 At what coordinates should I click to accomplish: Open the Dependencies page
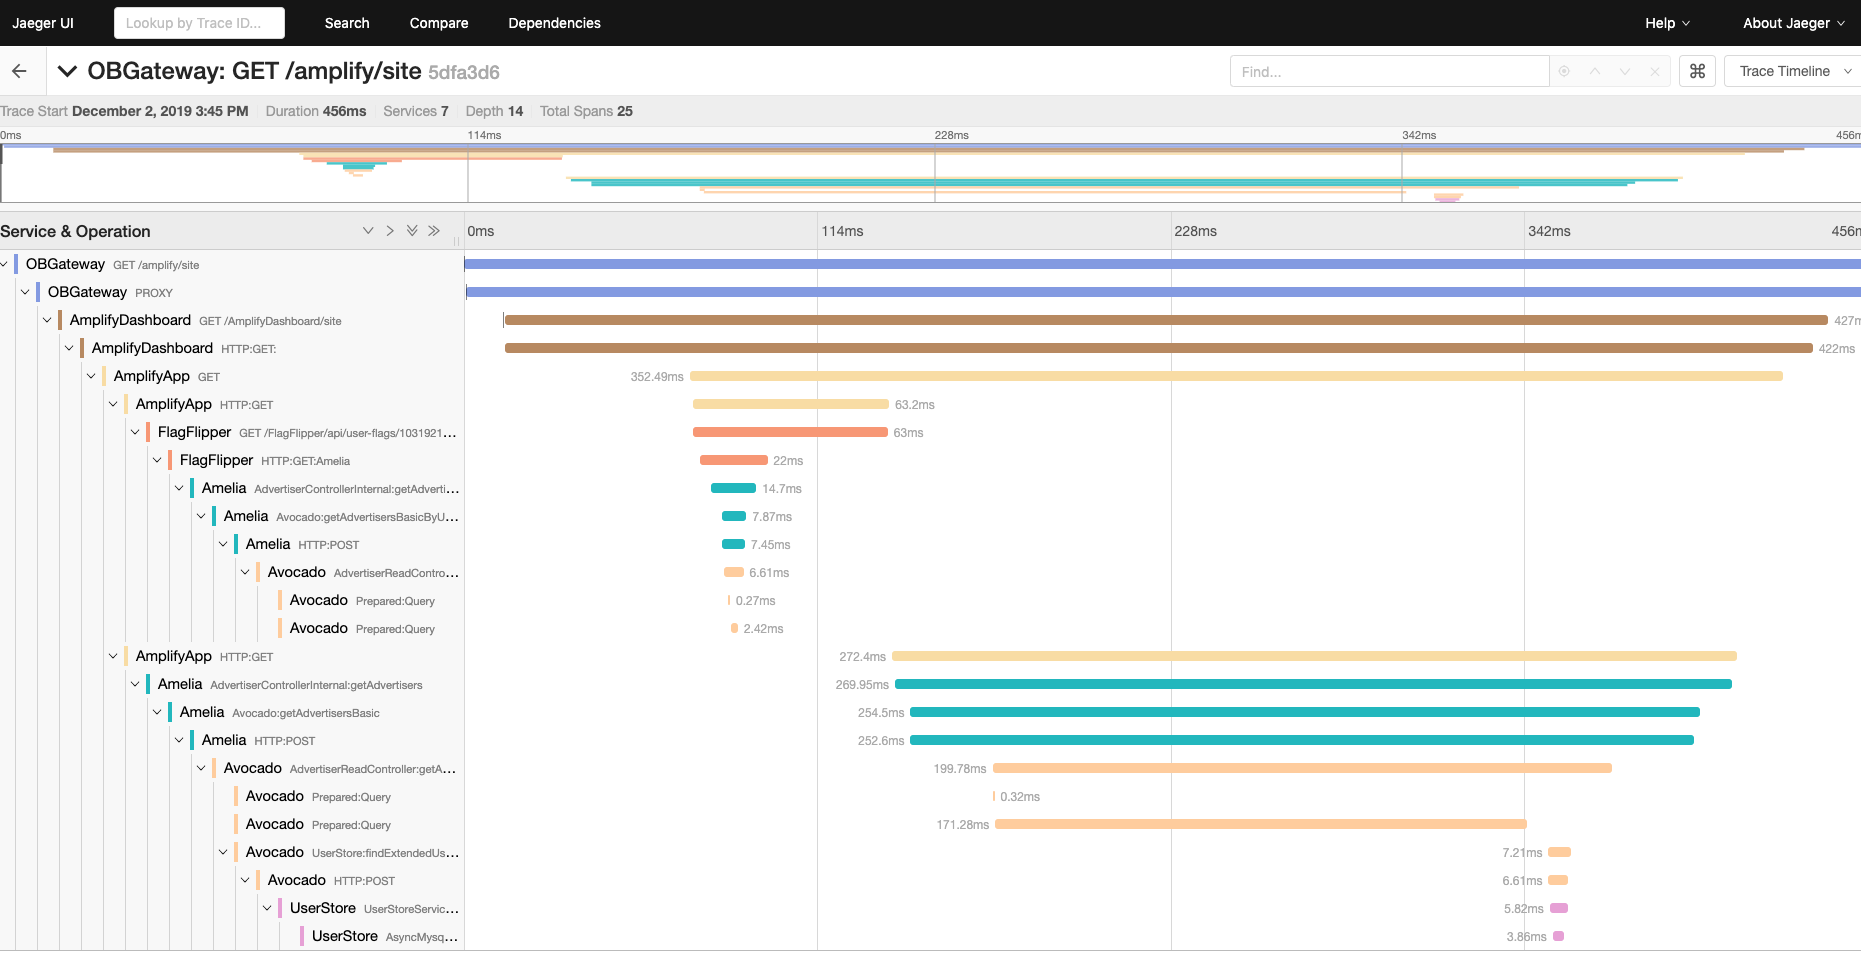(x=554, y=23)
